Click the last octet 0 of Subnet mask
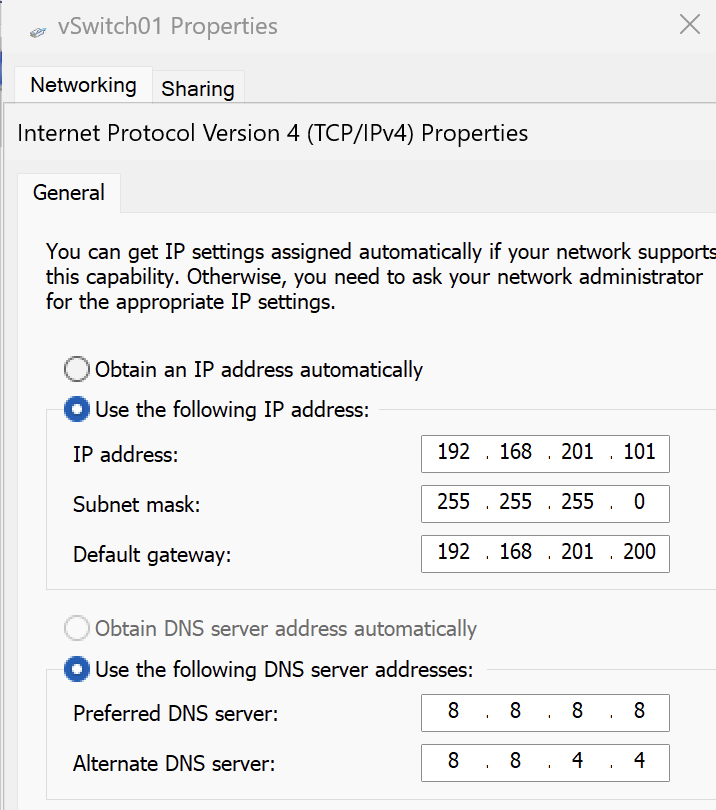This screenshot has height=810, width=716. (639, 503)
